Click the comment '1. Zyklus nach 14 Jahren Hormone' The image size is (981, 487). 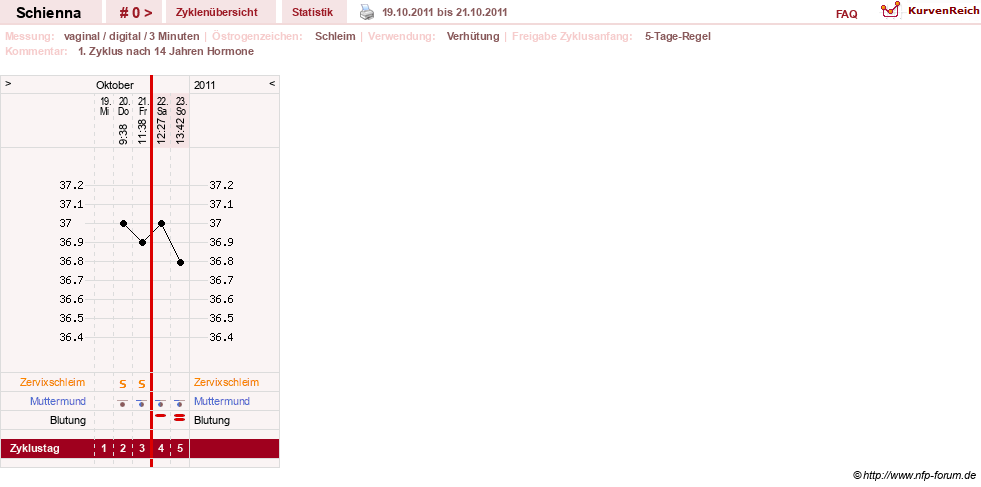coord(166,51)
